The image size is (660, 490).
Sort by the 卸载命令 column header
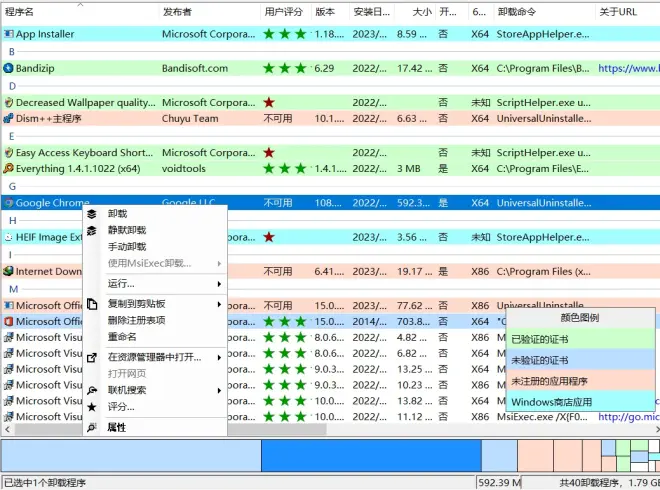(x=544, y=12)
